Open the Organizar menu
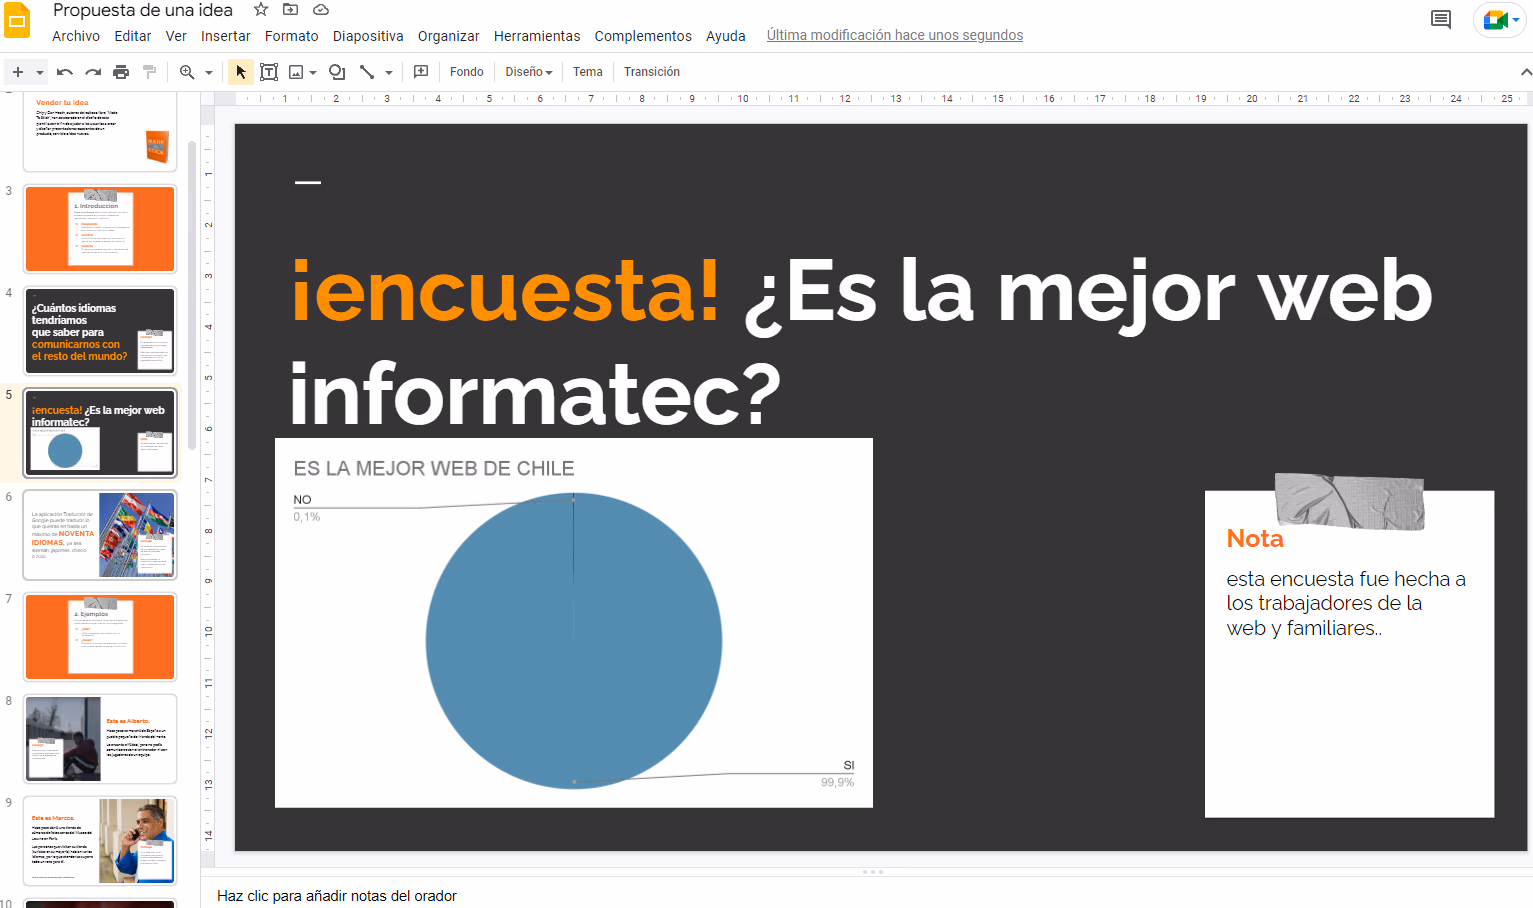The width and height of the screenshot is (1533, 908). point(449,36)
